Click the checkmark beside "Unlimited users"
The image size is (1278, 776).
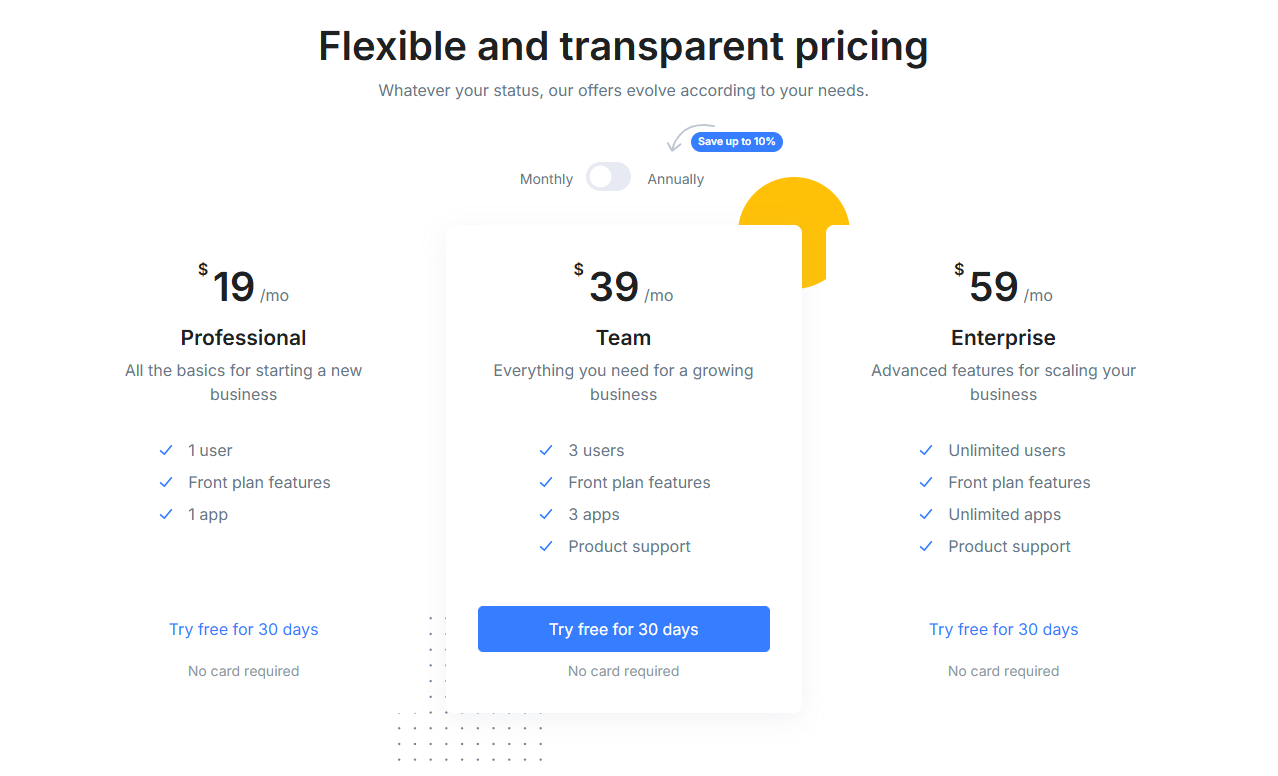[926, 450]
